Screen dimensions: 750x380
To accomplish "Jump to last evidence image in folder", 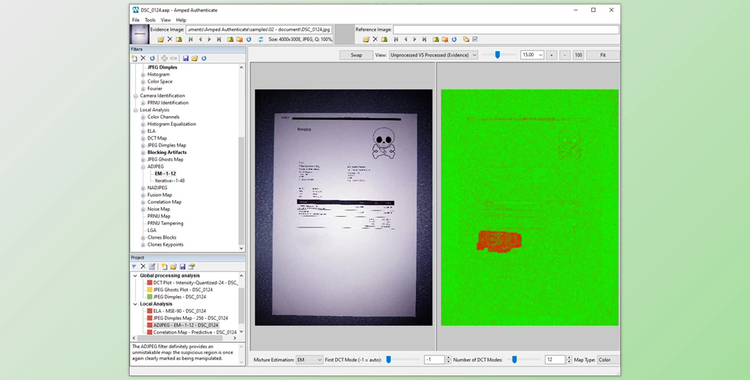I will [219, 39].
